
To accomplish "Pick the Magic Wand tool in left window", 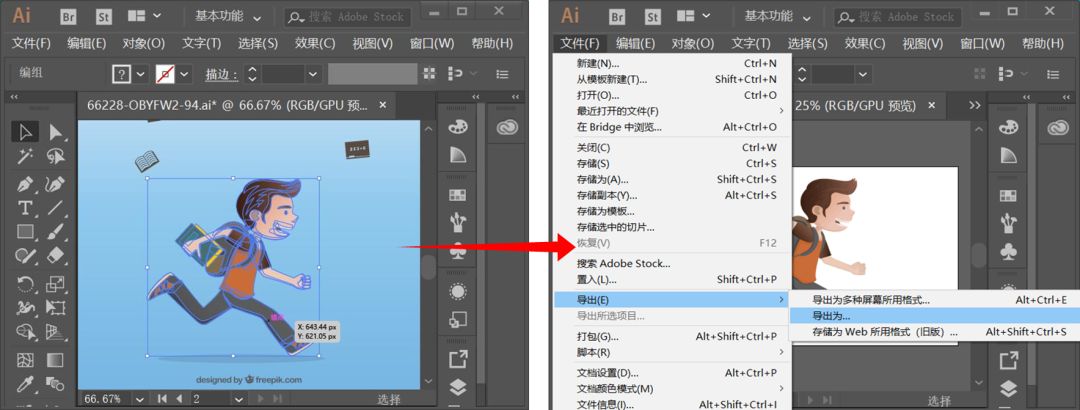I will 25,156.
